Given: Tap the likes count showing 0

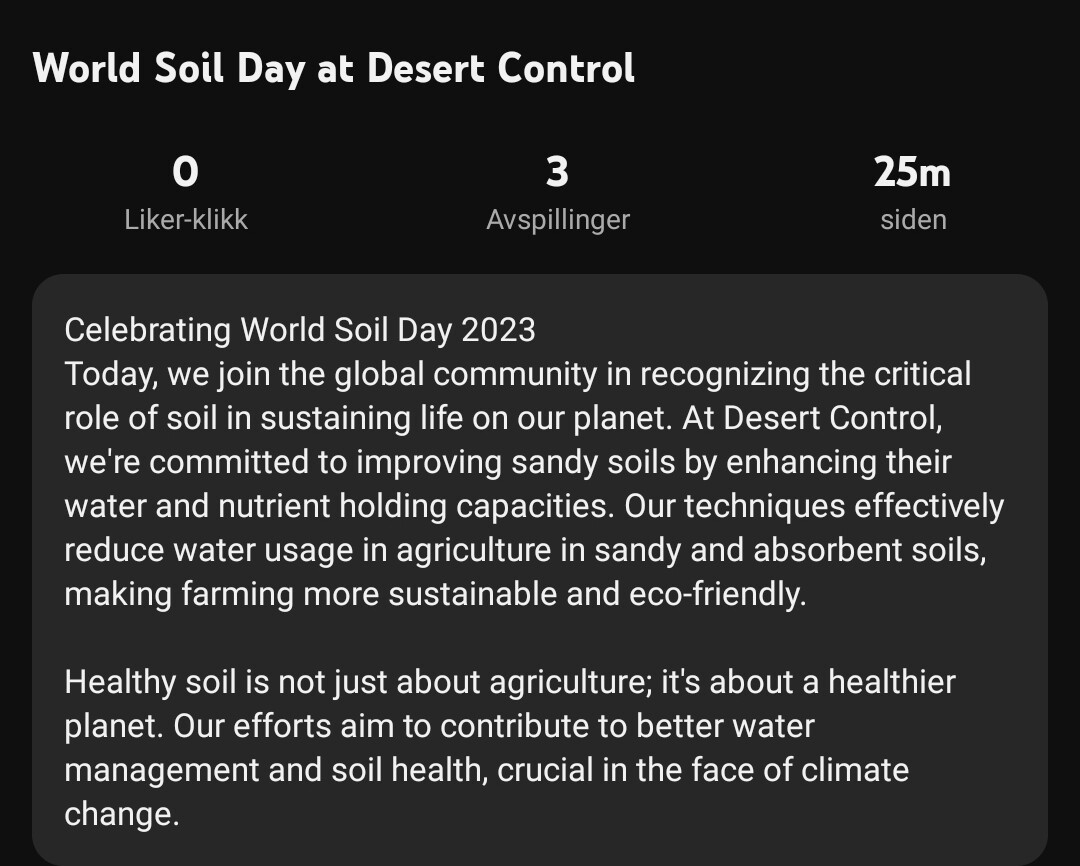Looking at the screenshot, I should 185,172.
